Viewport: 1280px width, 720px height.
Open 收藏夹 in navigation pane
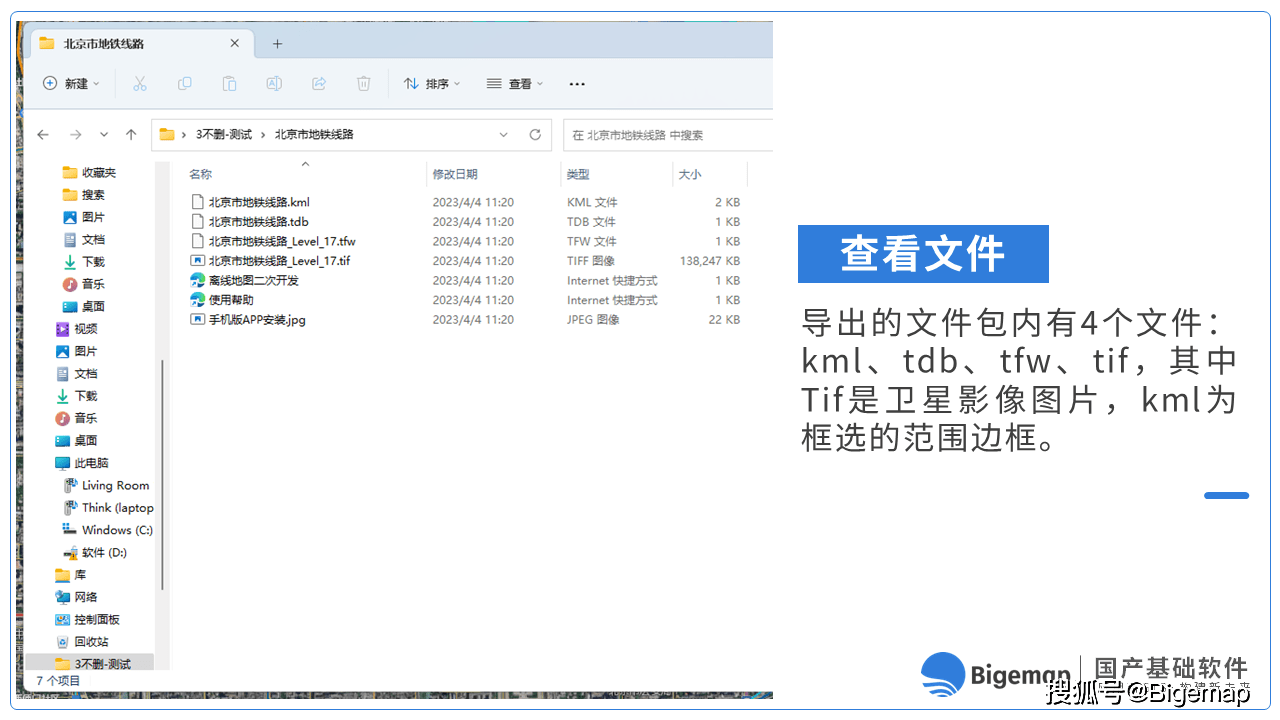coord(99,173)
